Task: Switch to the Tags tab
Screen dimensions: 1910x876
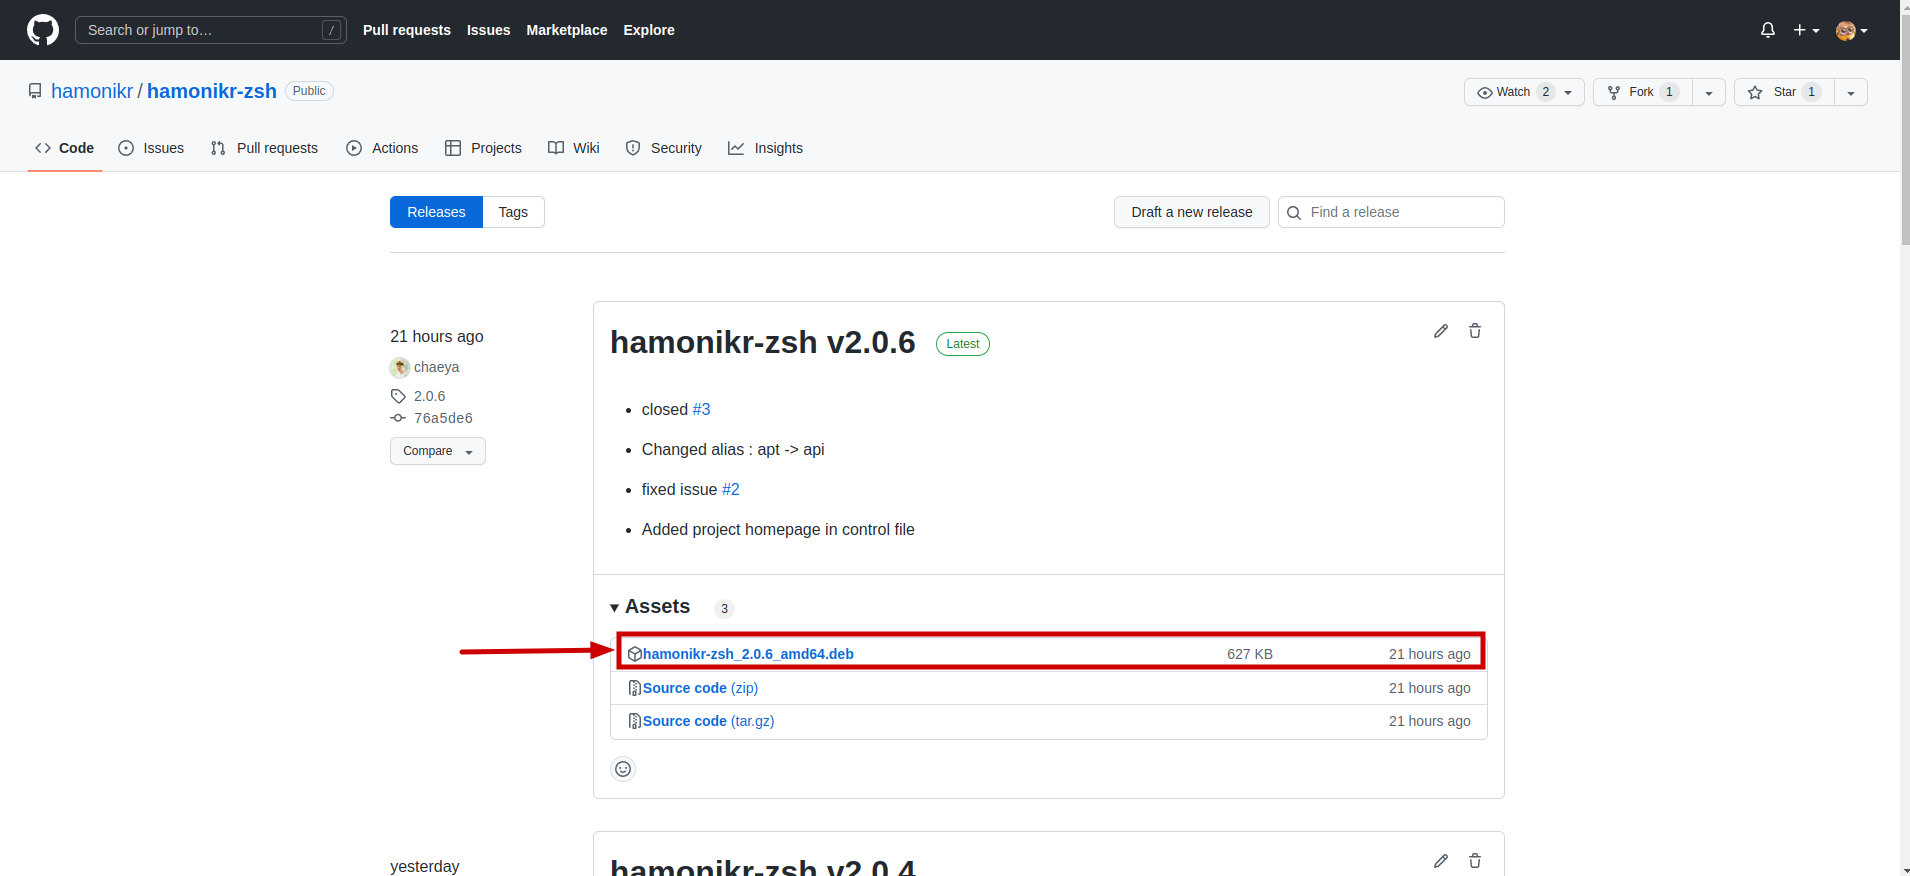Action: [513, 212]
